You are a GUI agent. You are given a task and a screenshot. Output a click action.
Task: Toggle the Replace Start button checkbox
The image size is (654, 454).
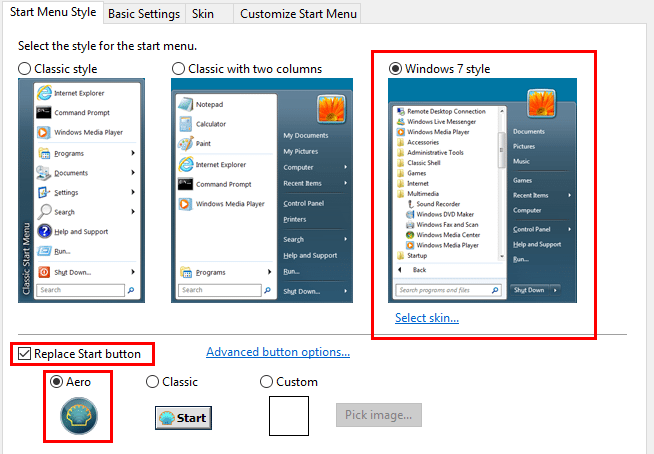point(25,354)
